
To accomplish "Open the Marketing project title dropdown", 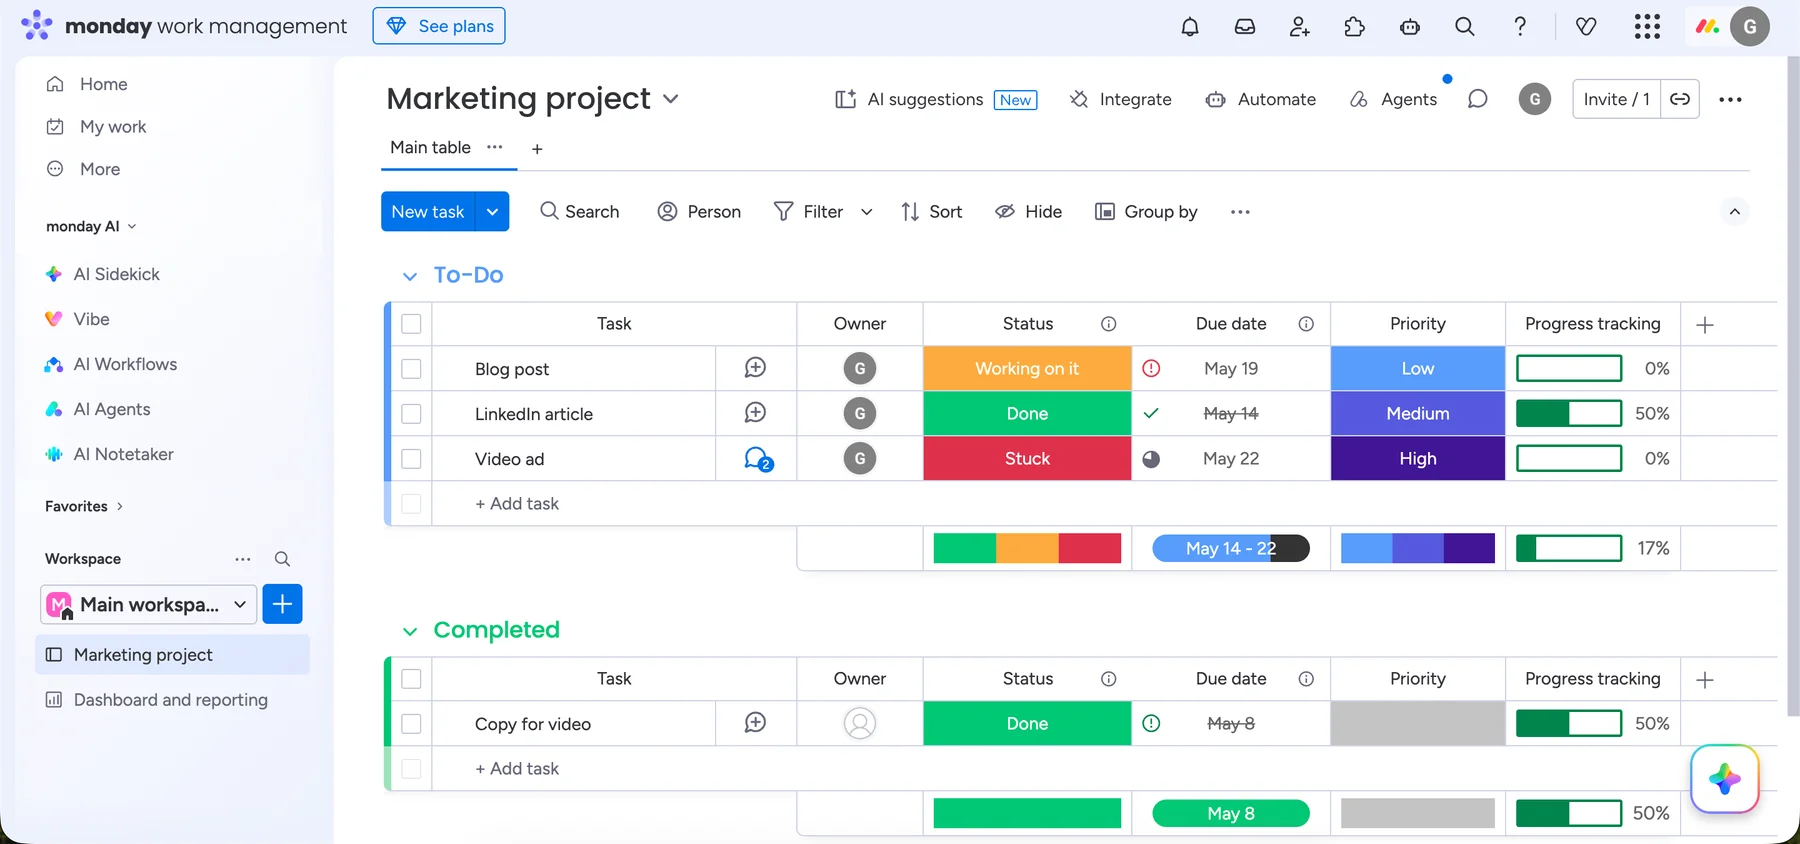I will pos(671,99).
